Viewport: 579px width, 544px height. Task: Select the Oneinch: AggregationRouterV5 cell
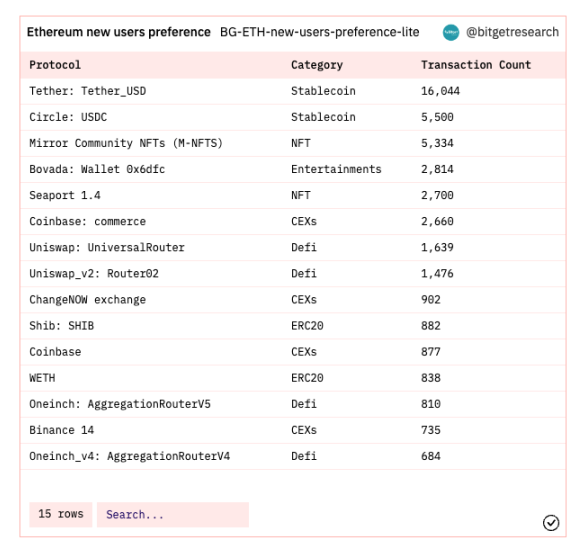tap(120, 404)
